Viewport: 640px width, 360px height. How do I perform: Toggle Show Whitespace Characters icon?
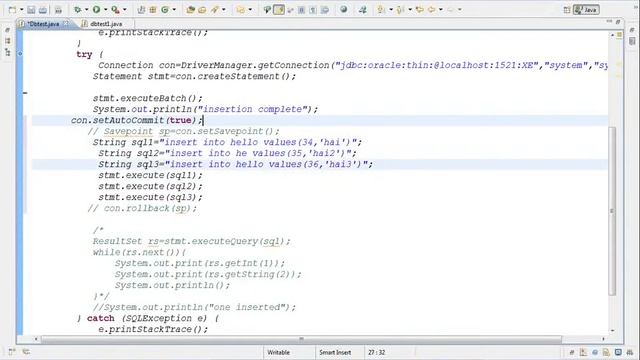pyautogui.click(x=313, y=9)
